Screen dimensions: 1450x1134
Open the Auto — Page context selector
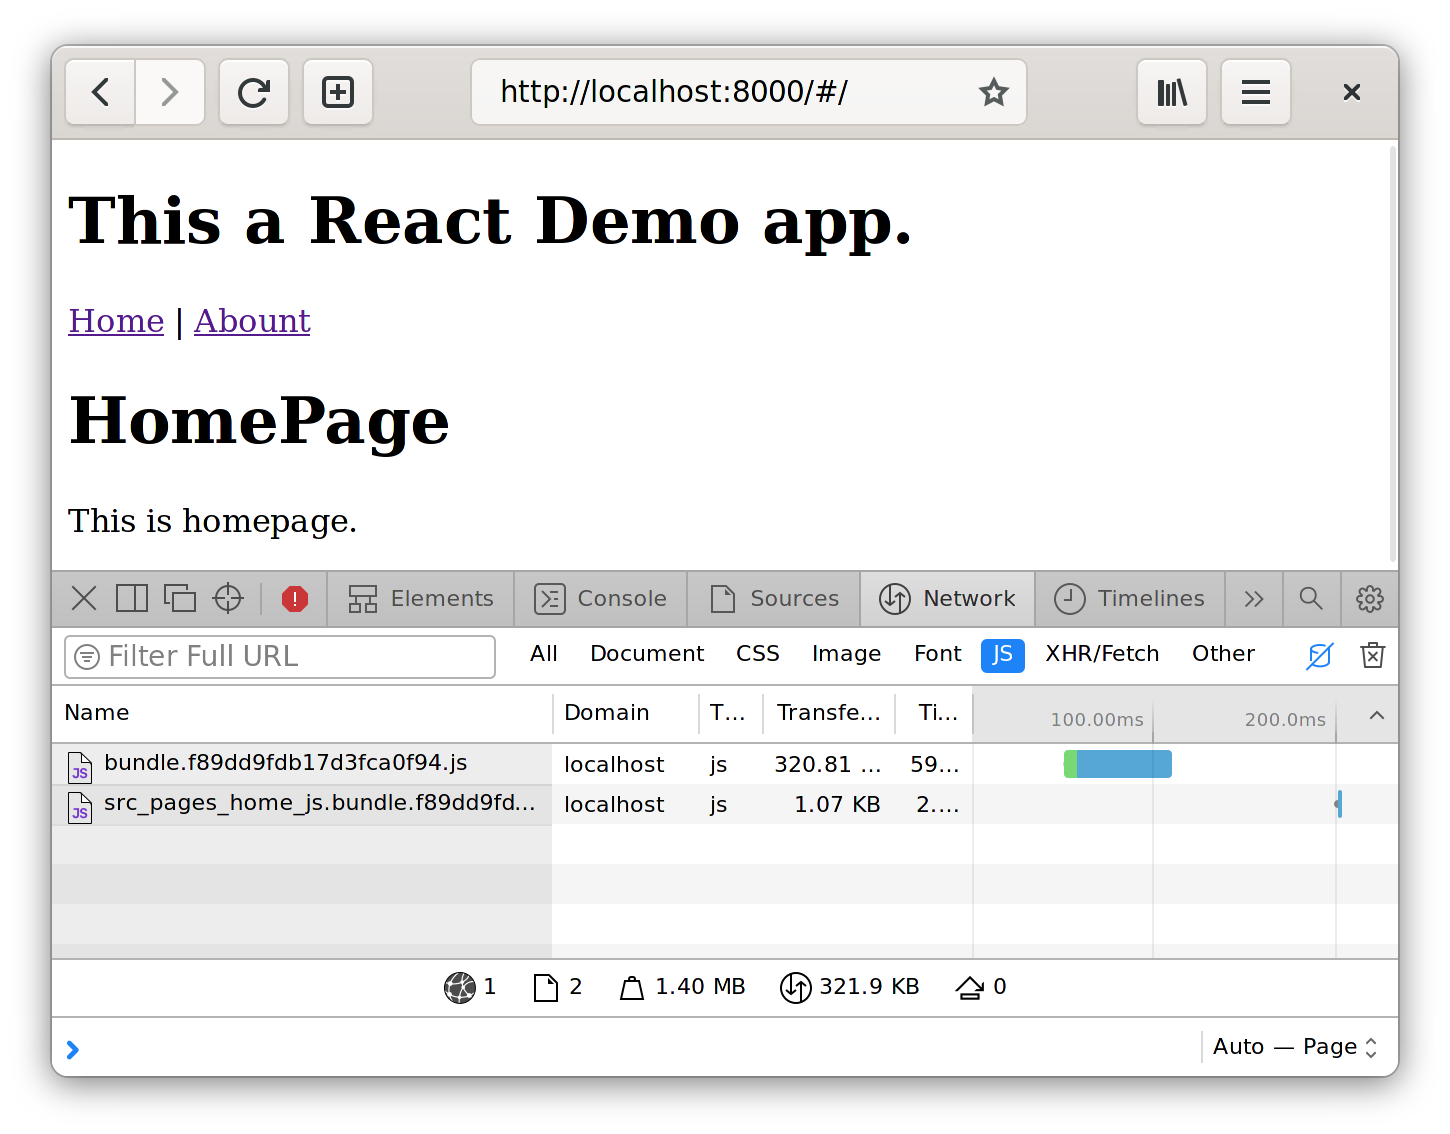pos(1294,1047)
